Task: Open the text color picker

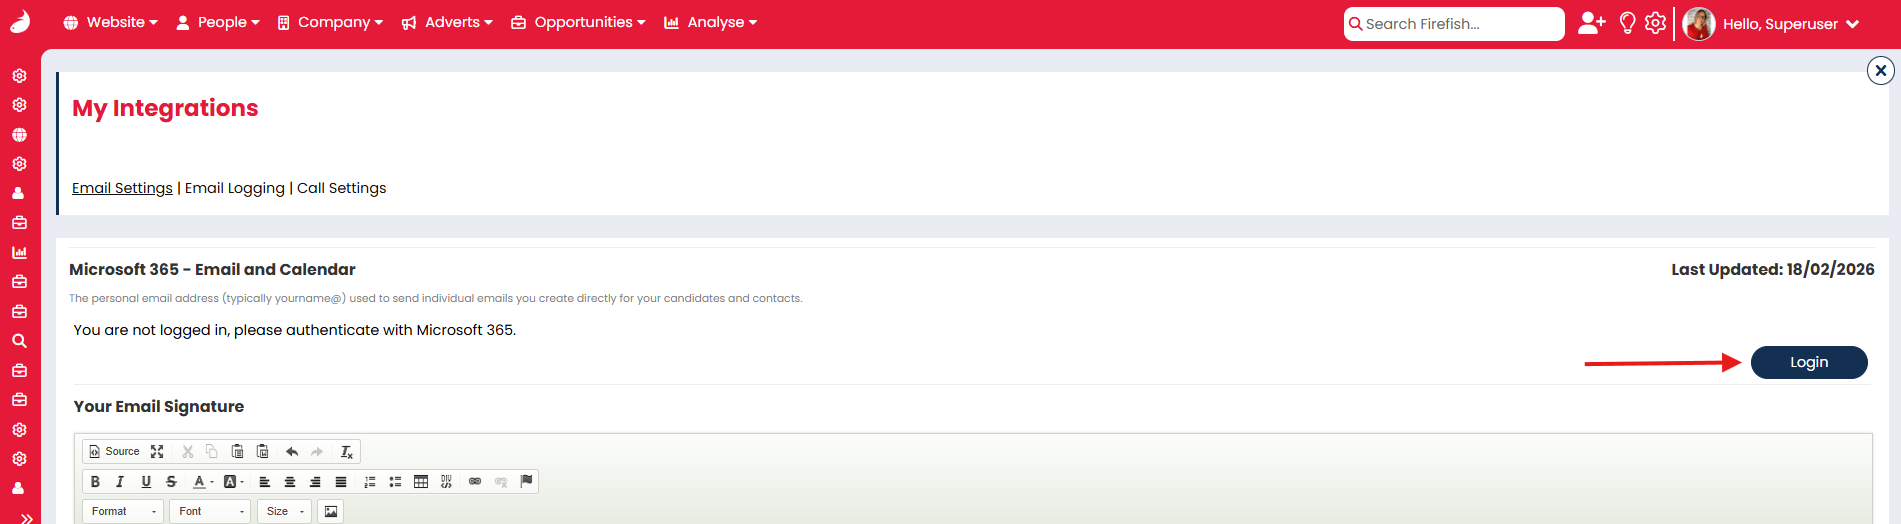Action: click(203, 482)
